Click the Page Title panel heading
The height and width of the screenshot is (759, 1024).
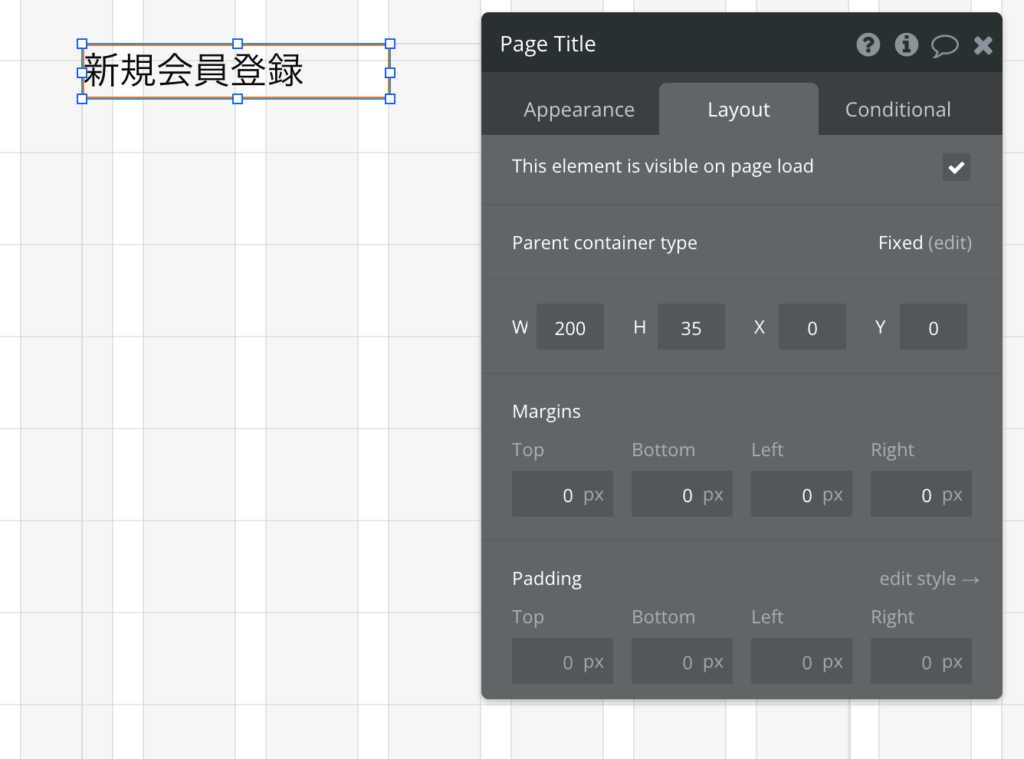pyautogui.click(x=547, y=44)
